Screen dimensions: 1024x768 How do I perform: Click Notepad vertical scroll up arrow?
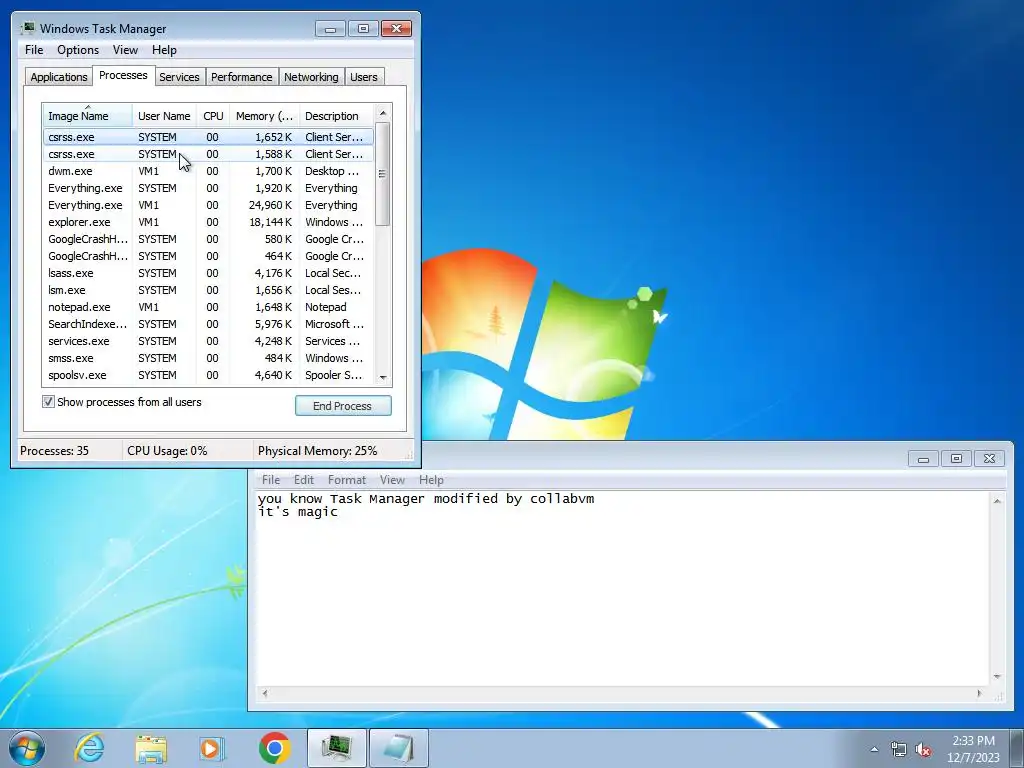tap(997, 501)
